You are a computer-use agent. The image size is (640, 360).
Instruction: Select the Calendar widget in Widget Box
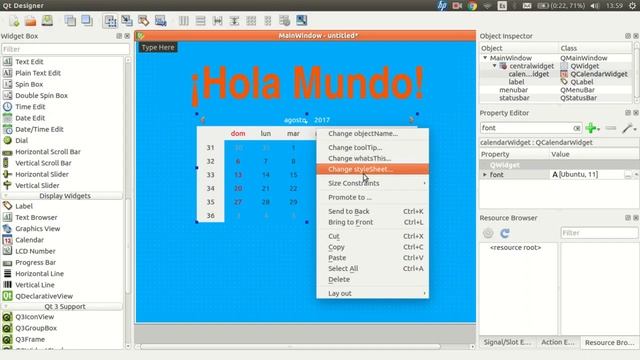29,240
